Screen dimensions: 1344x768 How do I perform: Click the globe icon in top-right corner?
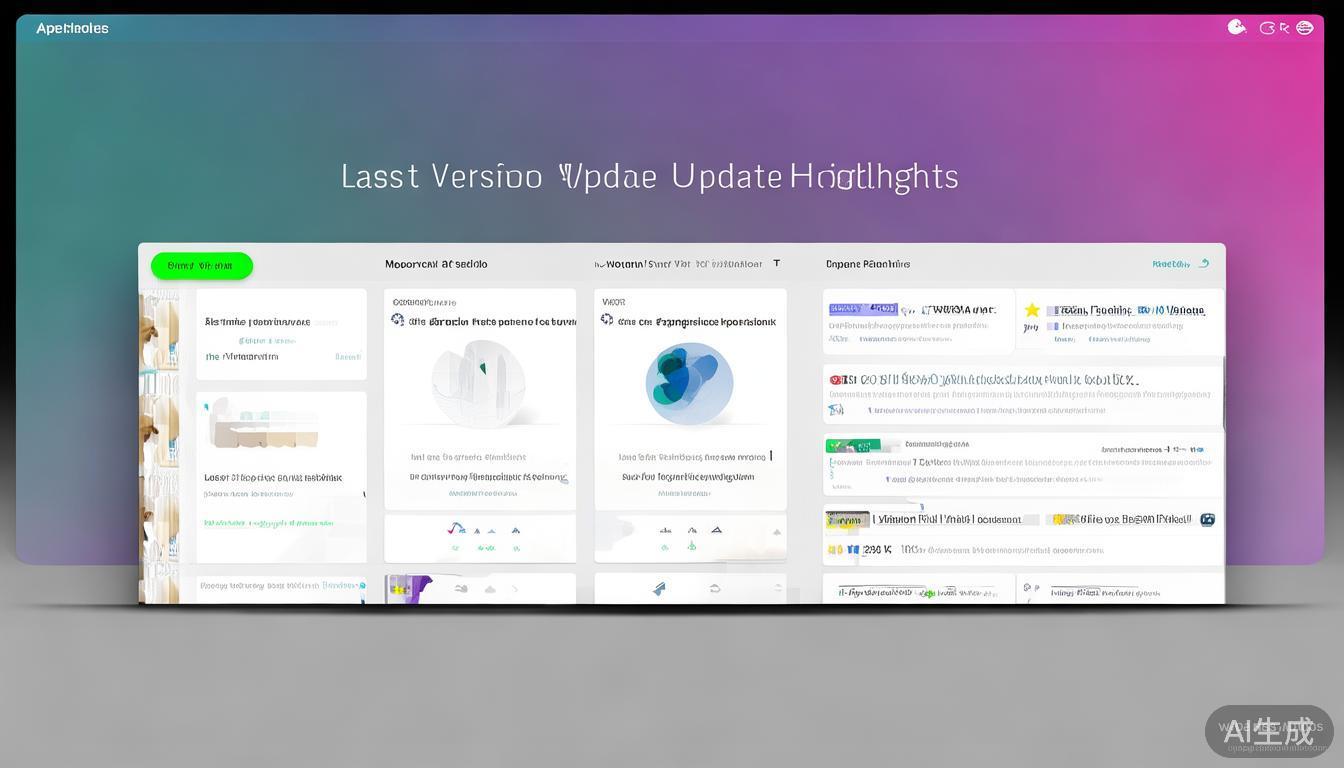1304,28
